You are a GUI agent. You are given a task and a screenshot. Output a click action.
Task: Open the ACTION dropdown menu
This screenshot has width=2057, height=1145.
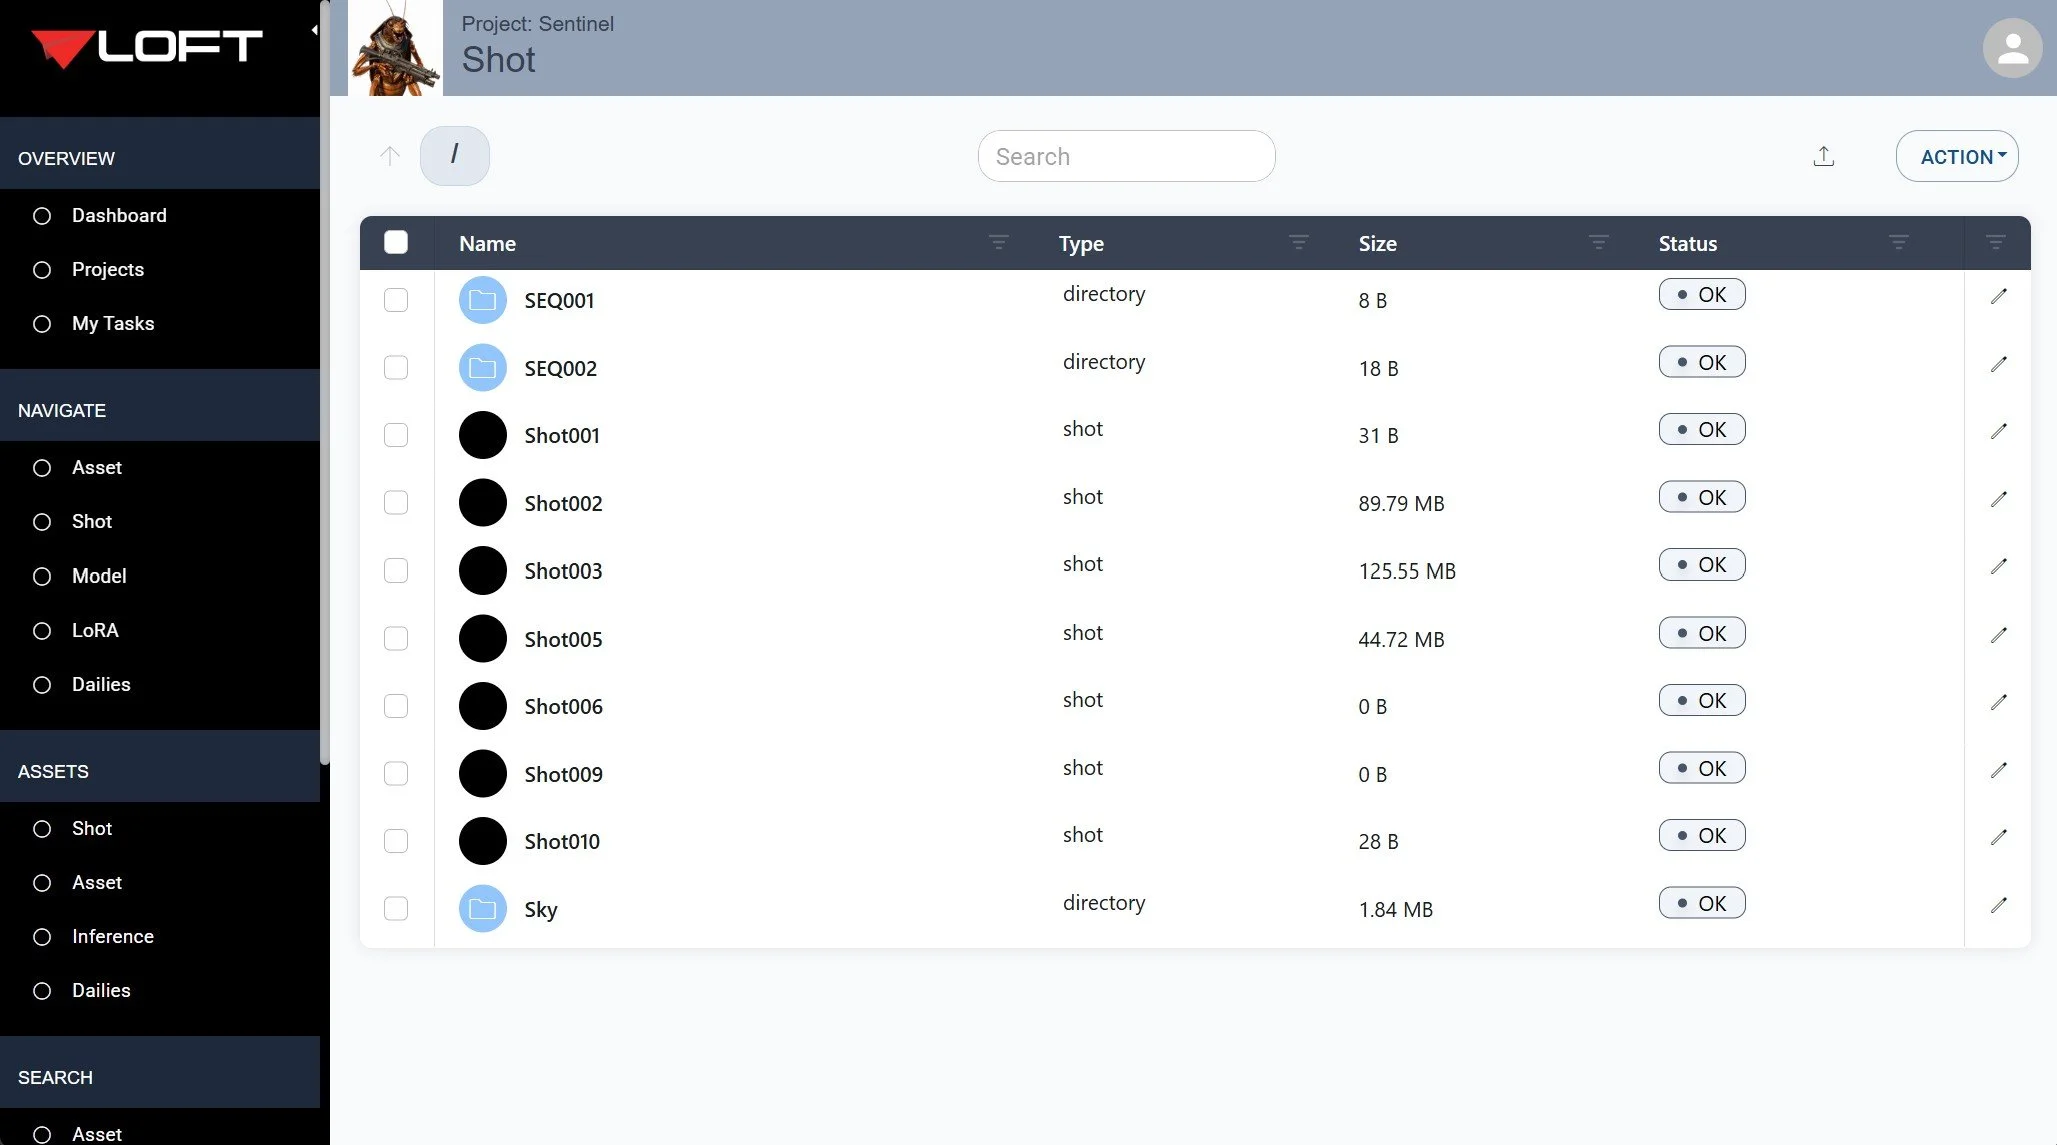point(1956,156)
